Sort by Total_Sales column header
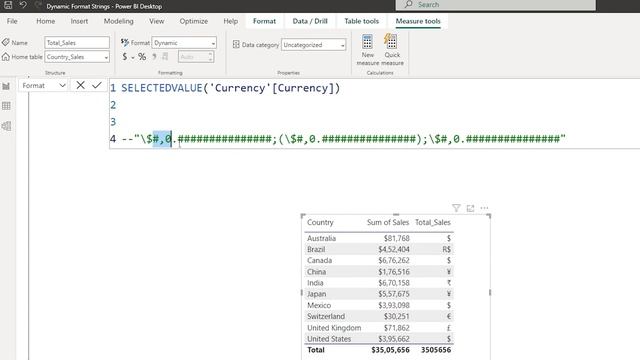 click(433, 222)
